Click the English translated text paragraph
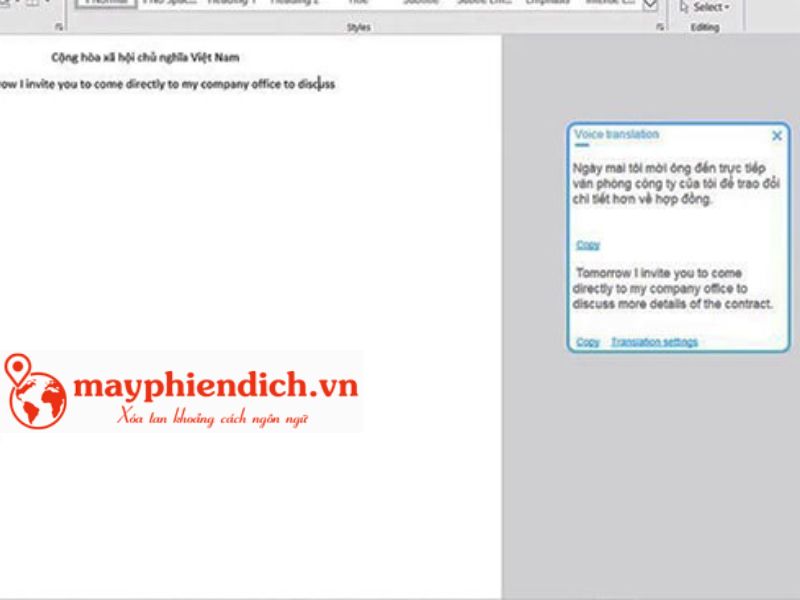This screenshot has width=800, height=600. pos(672,288)
